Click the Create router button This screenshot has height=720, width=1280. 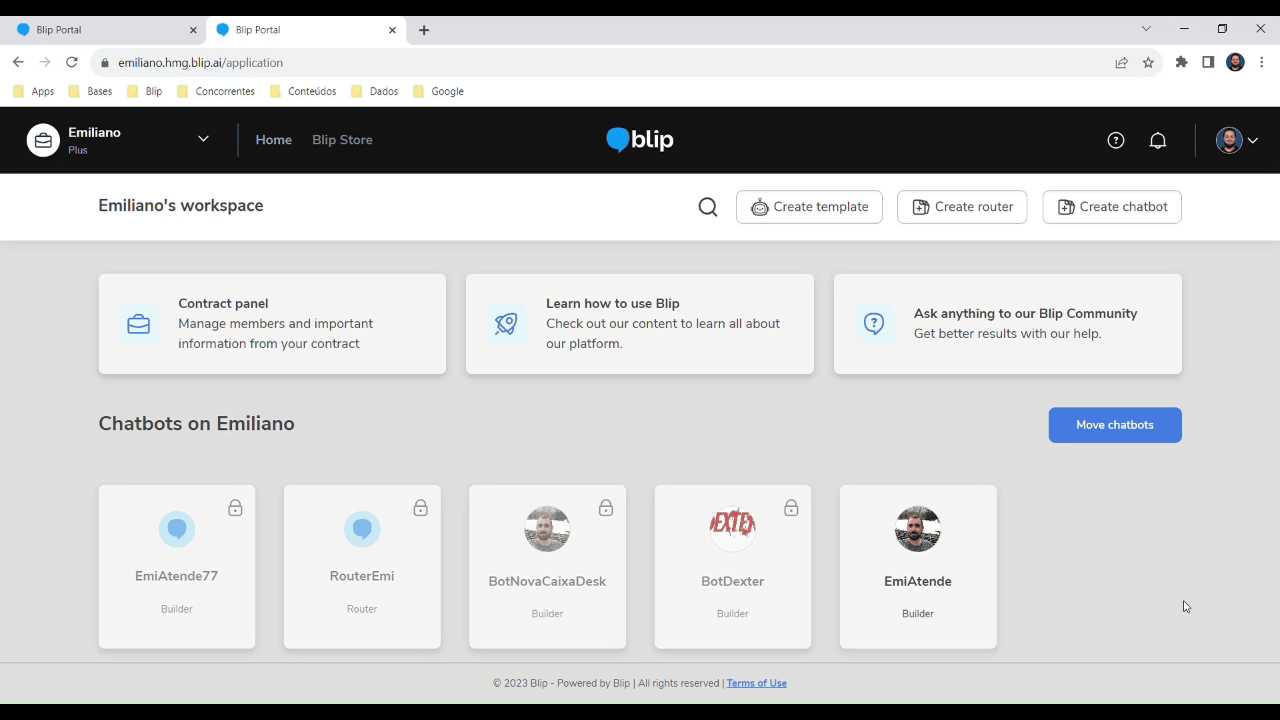click(x=962, y=207)
